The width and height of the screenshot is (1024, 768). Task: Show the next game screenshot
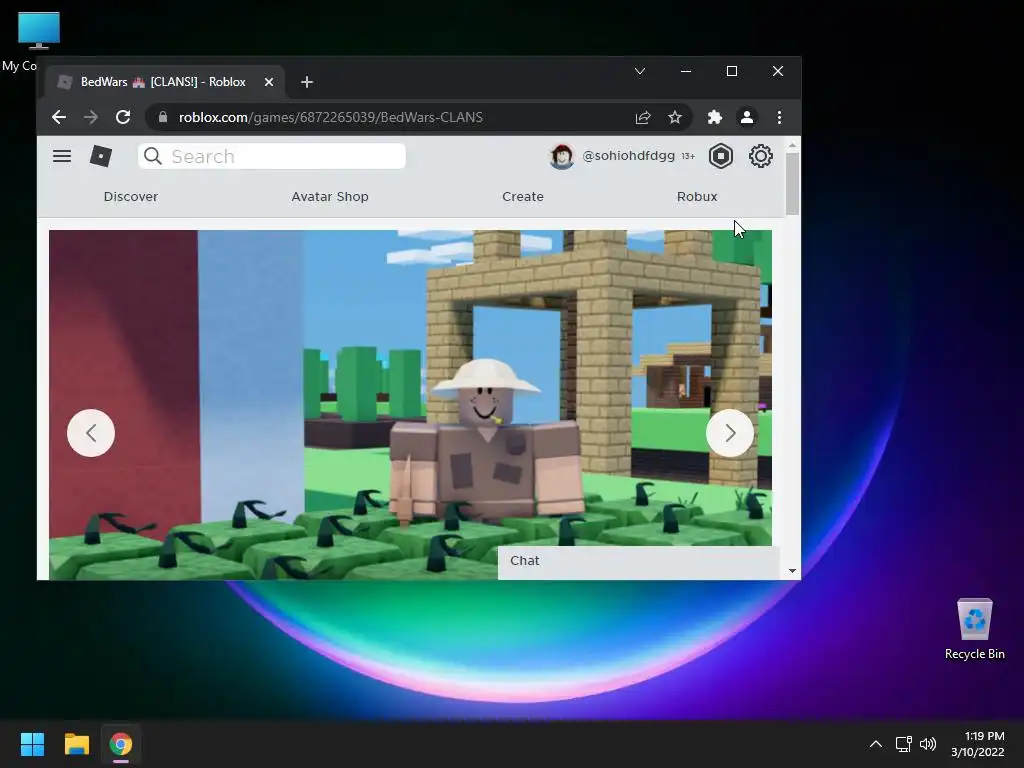coord(729,433)
